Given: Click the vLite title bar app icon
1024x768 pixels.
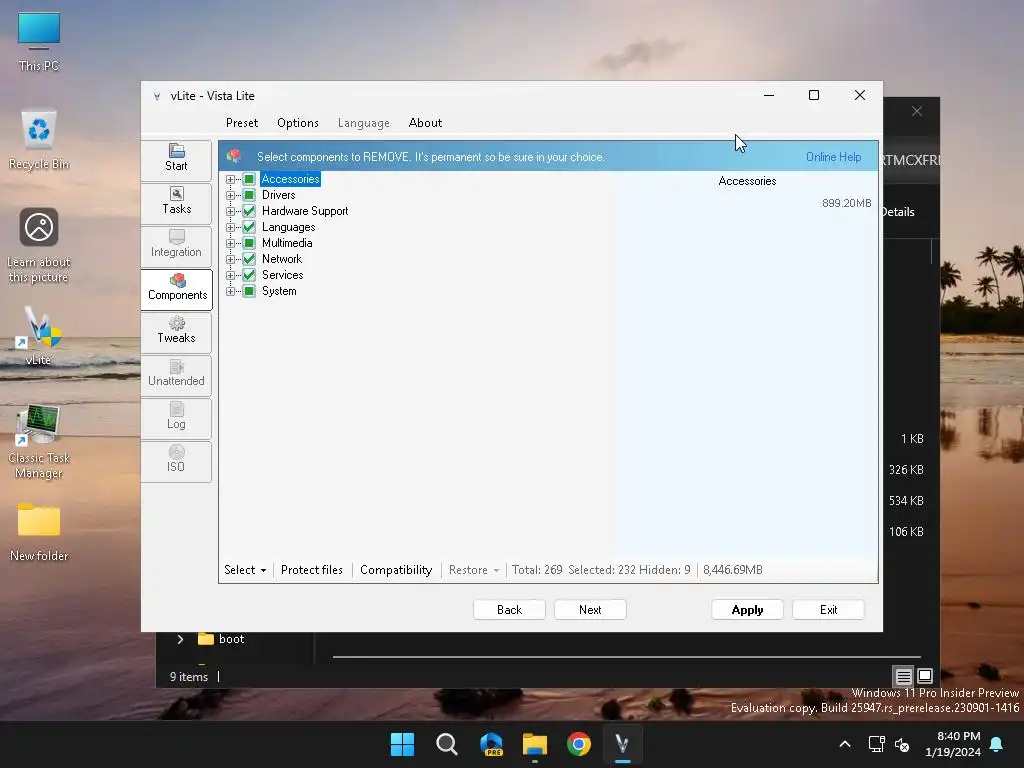Looking at the screenshot, I should pyautogui.click(x=157, y=96).
